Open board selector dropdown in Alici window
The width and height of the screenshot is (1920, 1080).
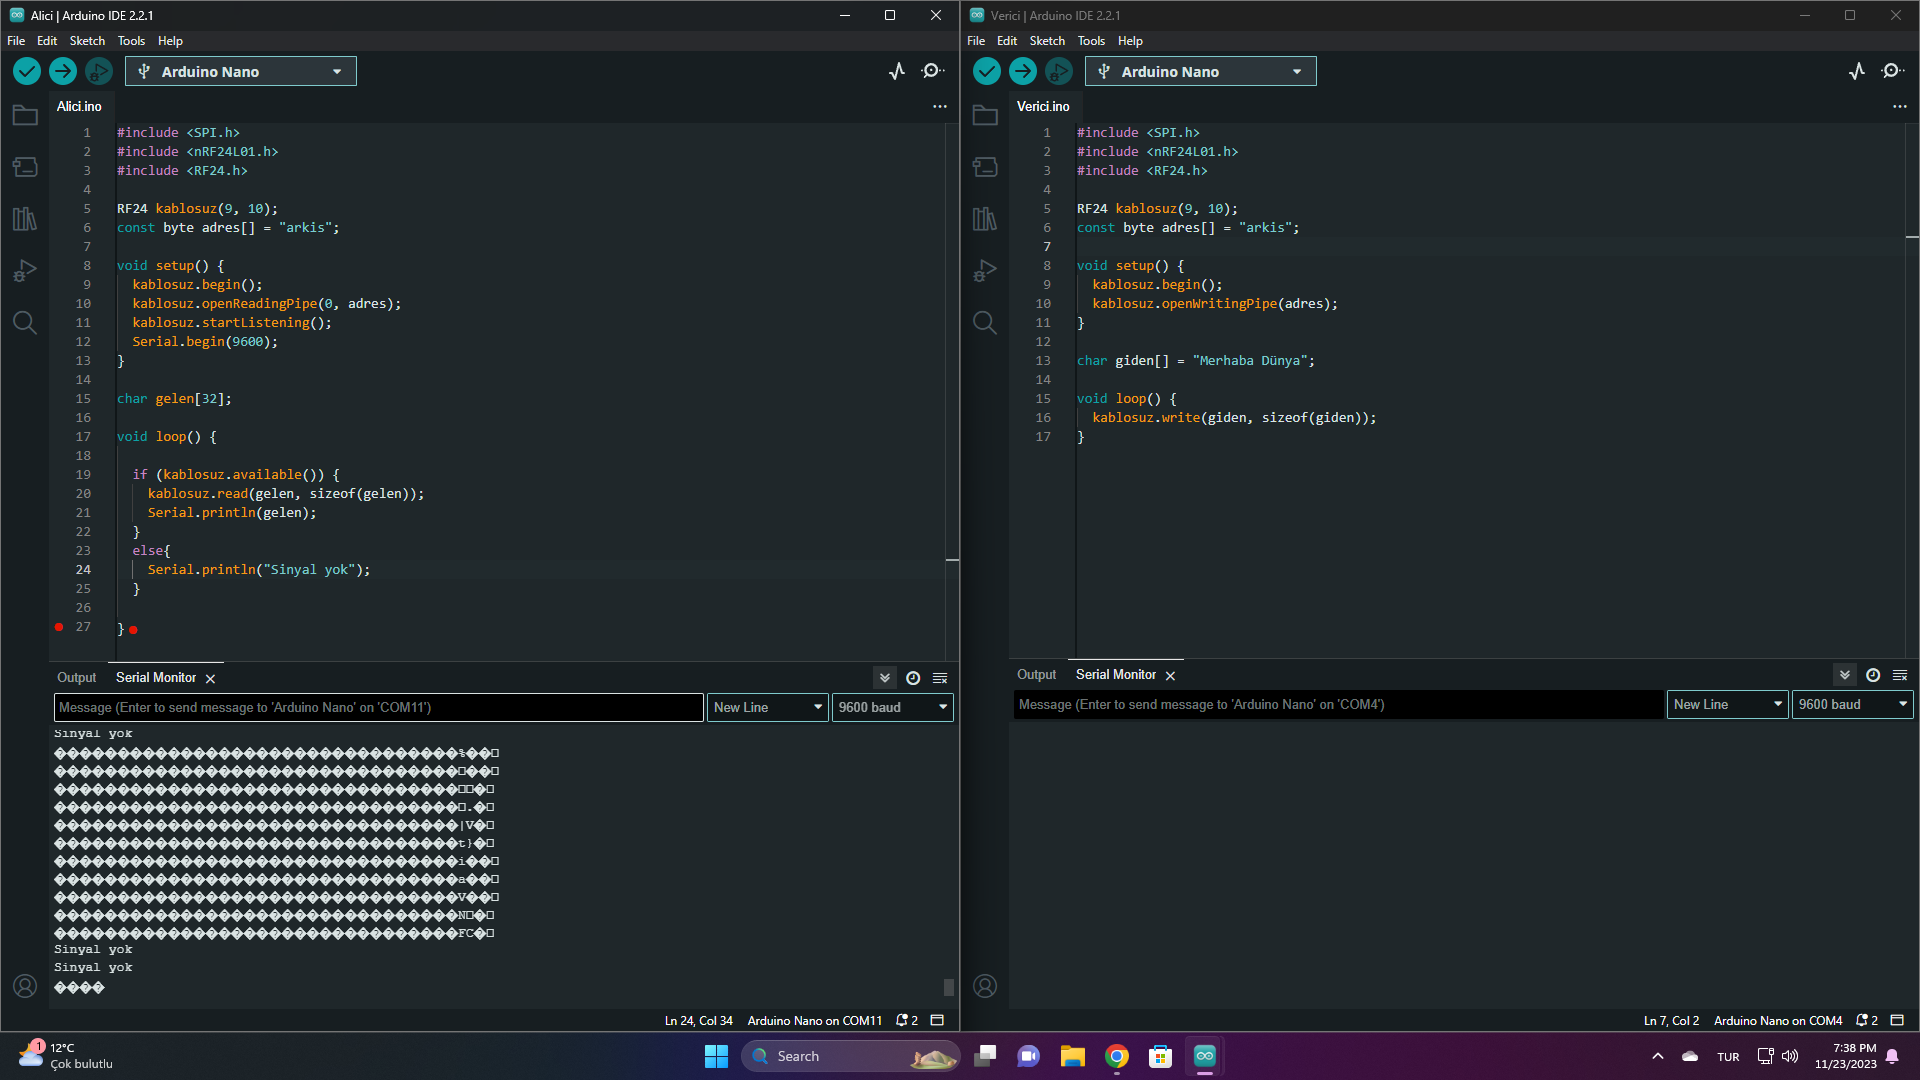241,71
